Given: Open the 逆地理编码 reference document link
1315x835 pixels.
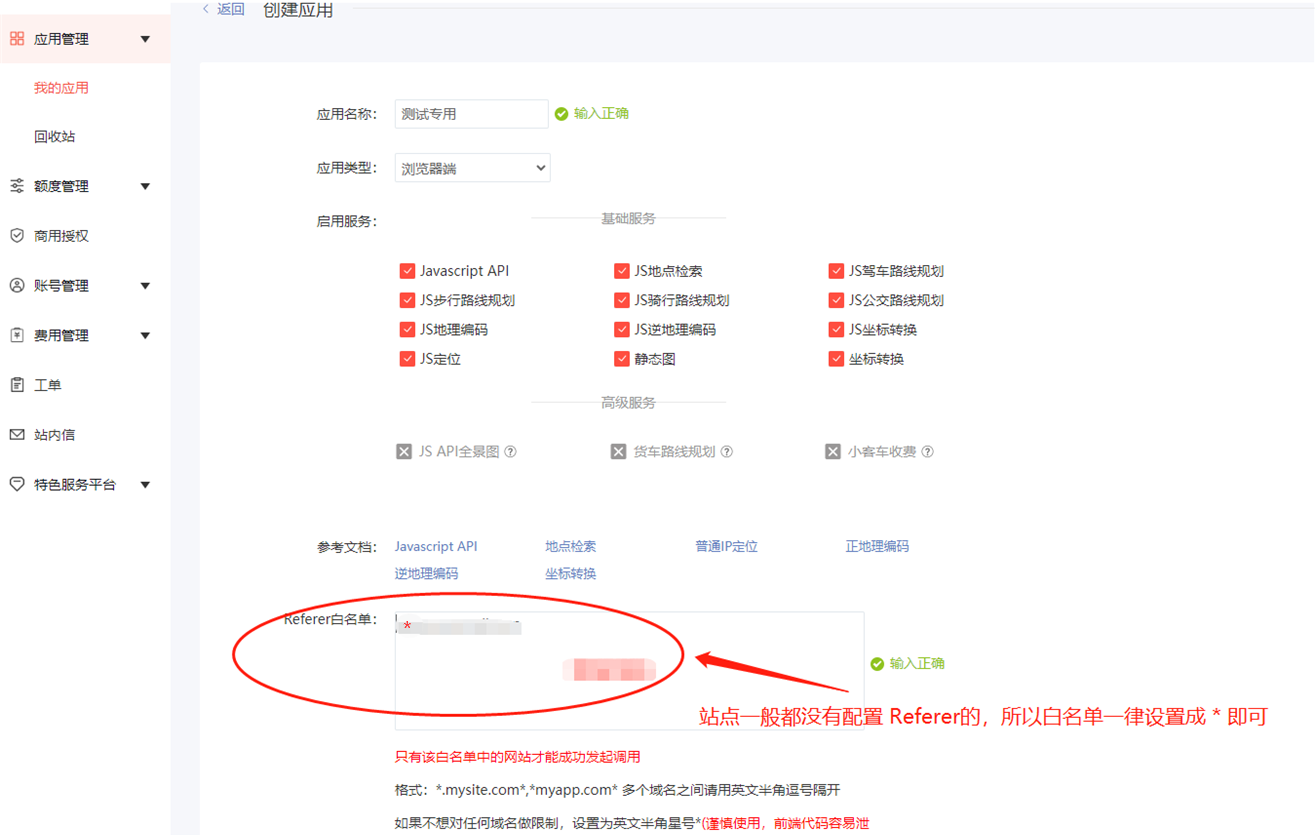Looking at the screenshot, I should (x=426, y=574).
